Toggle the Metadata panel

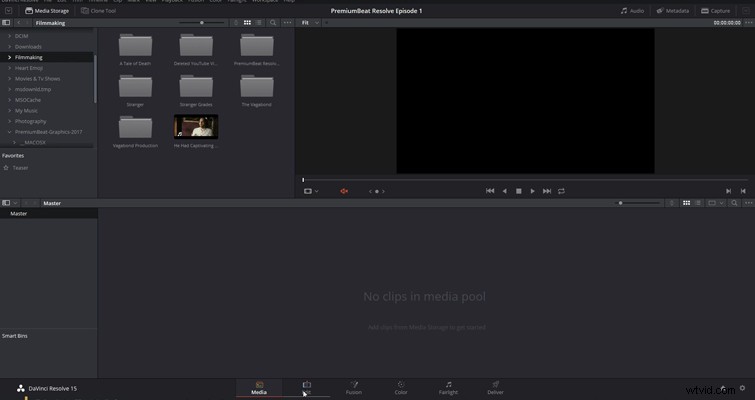tap(673, 11)
